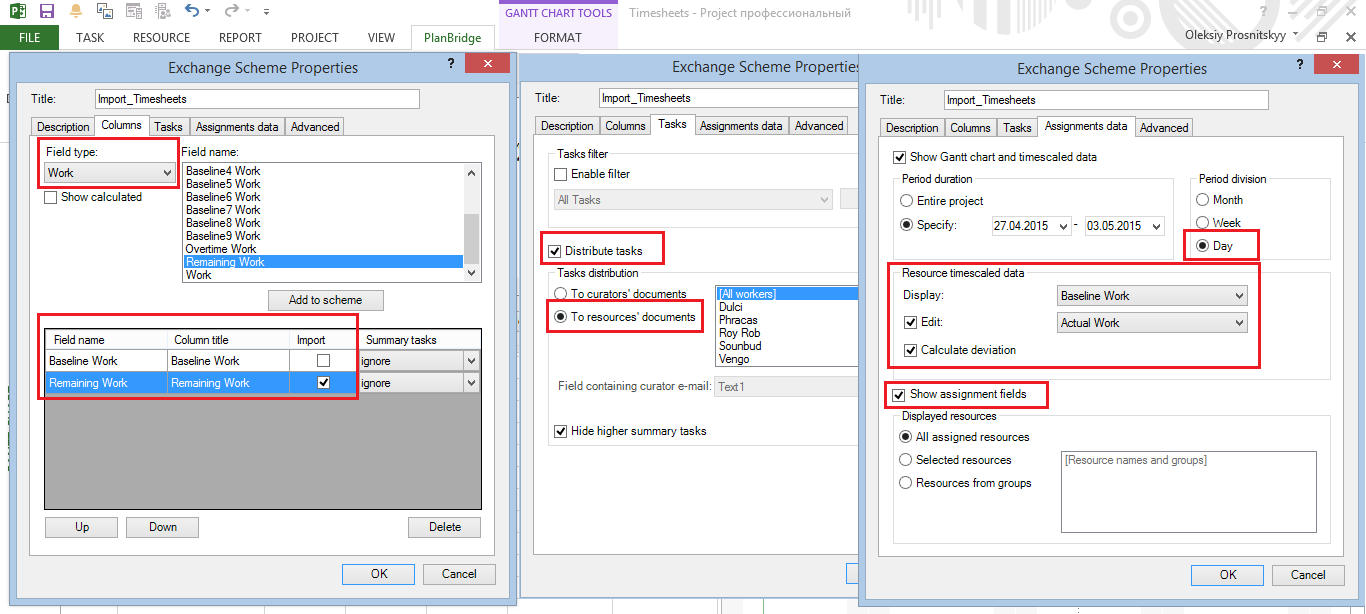
Task: Select To curators' documents radio button
Action: pyautogui.click(x=560, y=294)
